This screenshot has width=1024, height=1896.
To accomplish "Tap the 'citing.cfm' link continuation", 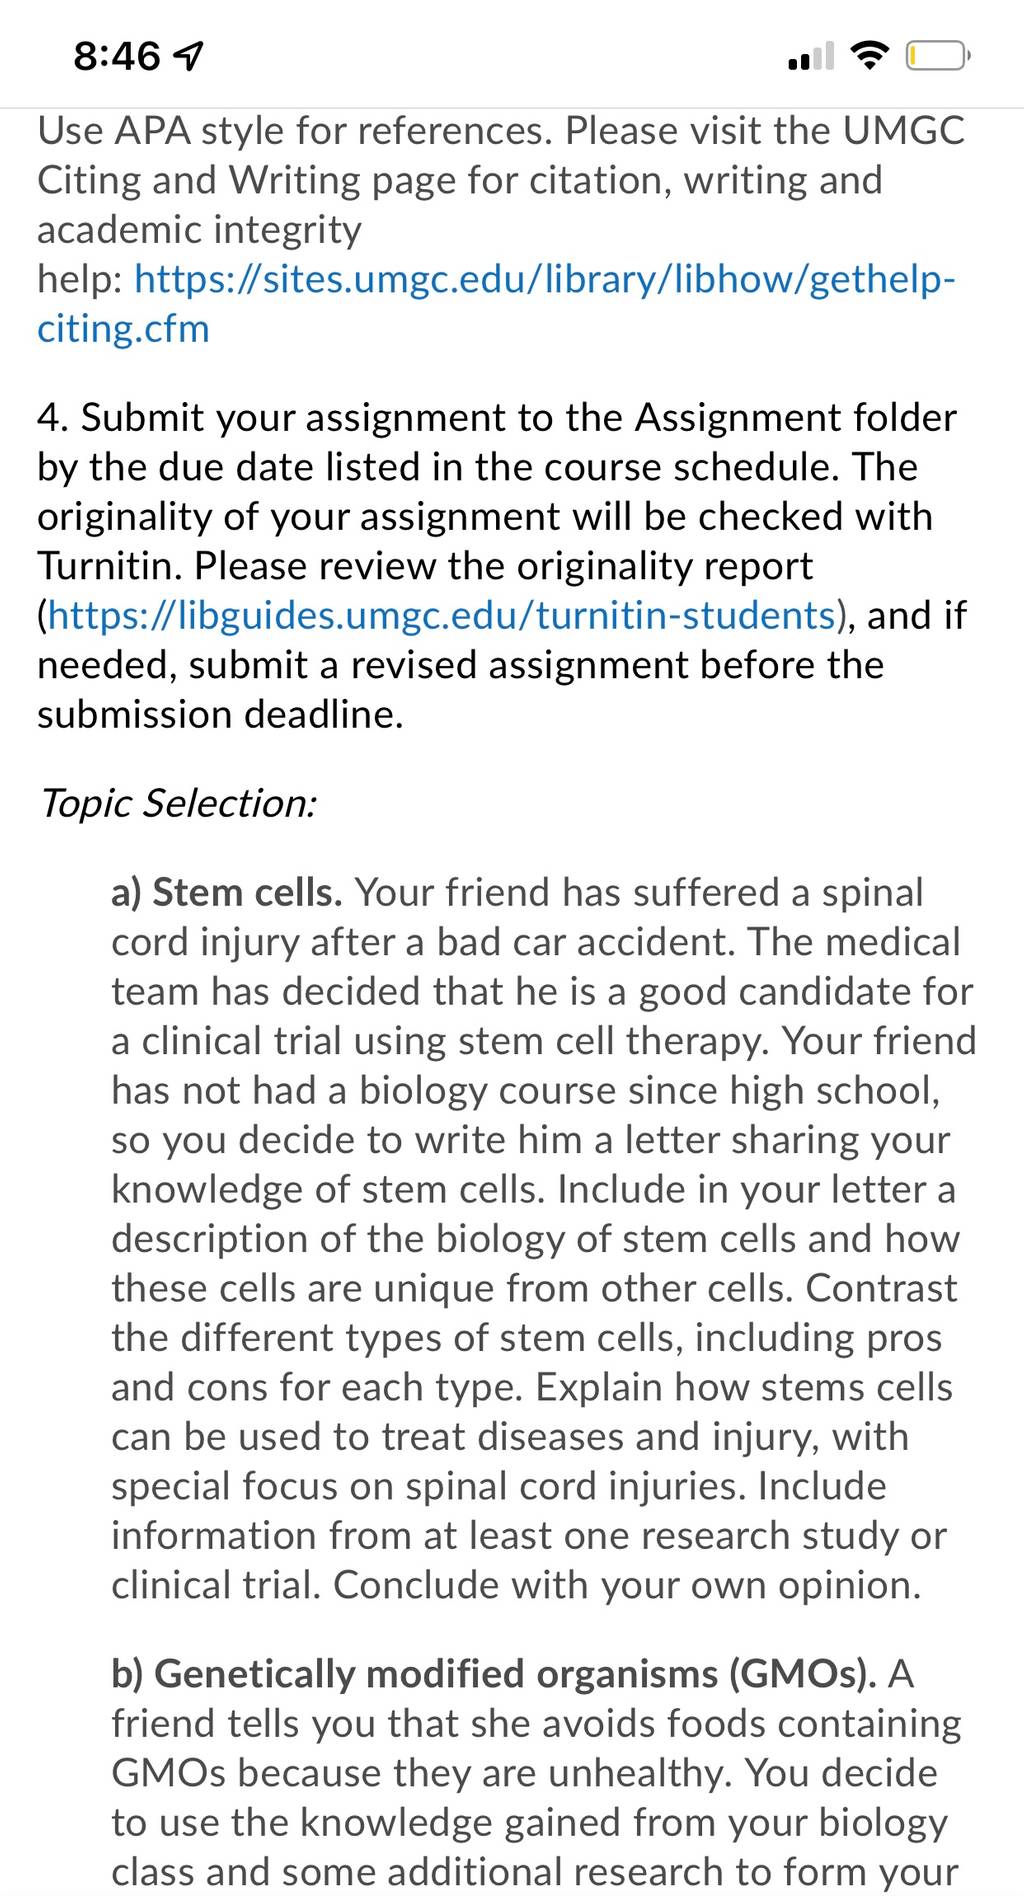I will click(123, 329).
